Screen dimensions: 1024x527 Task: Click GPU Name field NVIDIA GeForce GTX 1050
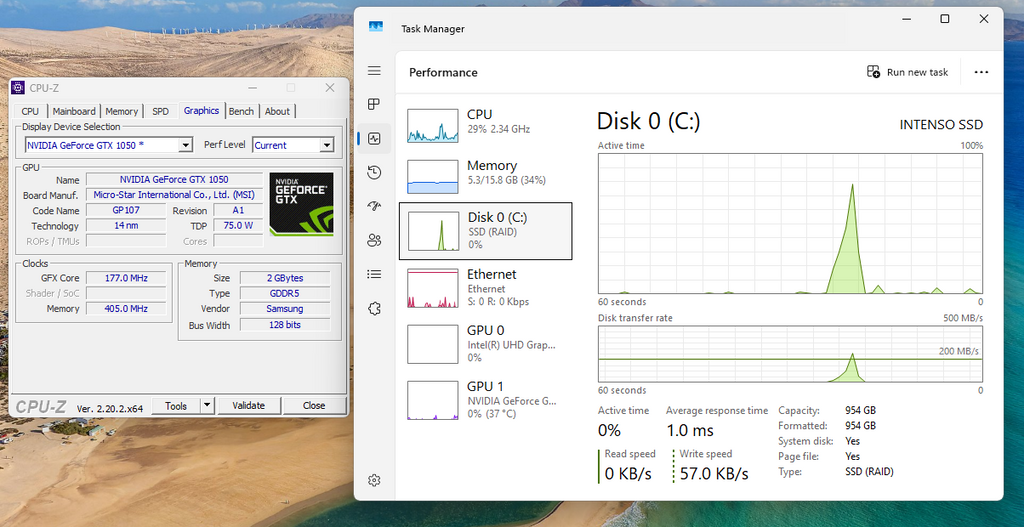coord(174,180)
